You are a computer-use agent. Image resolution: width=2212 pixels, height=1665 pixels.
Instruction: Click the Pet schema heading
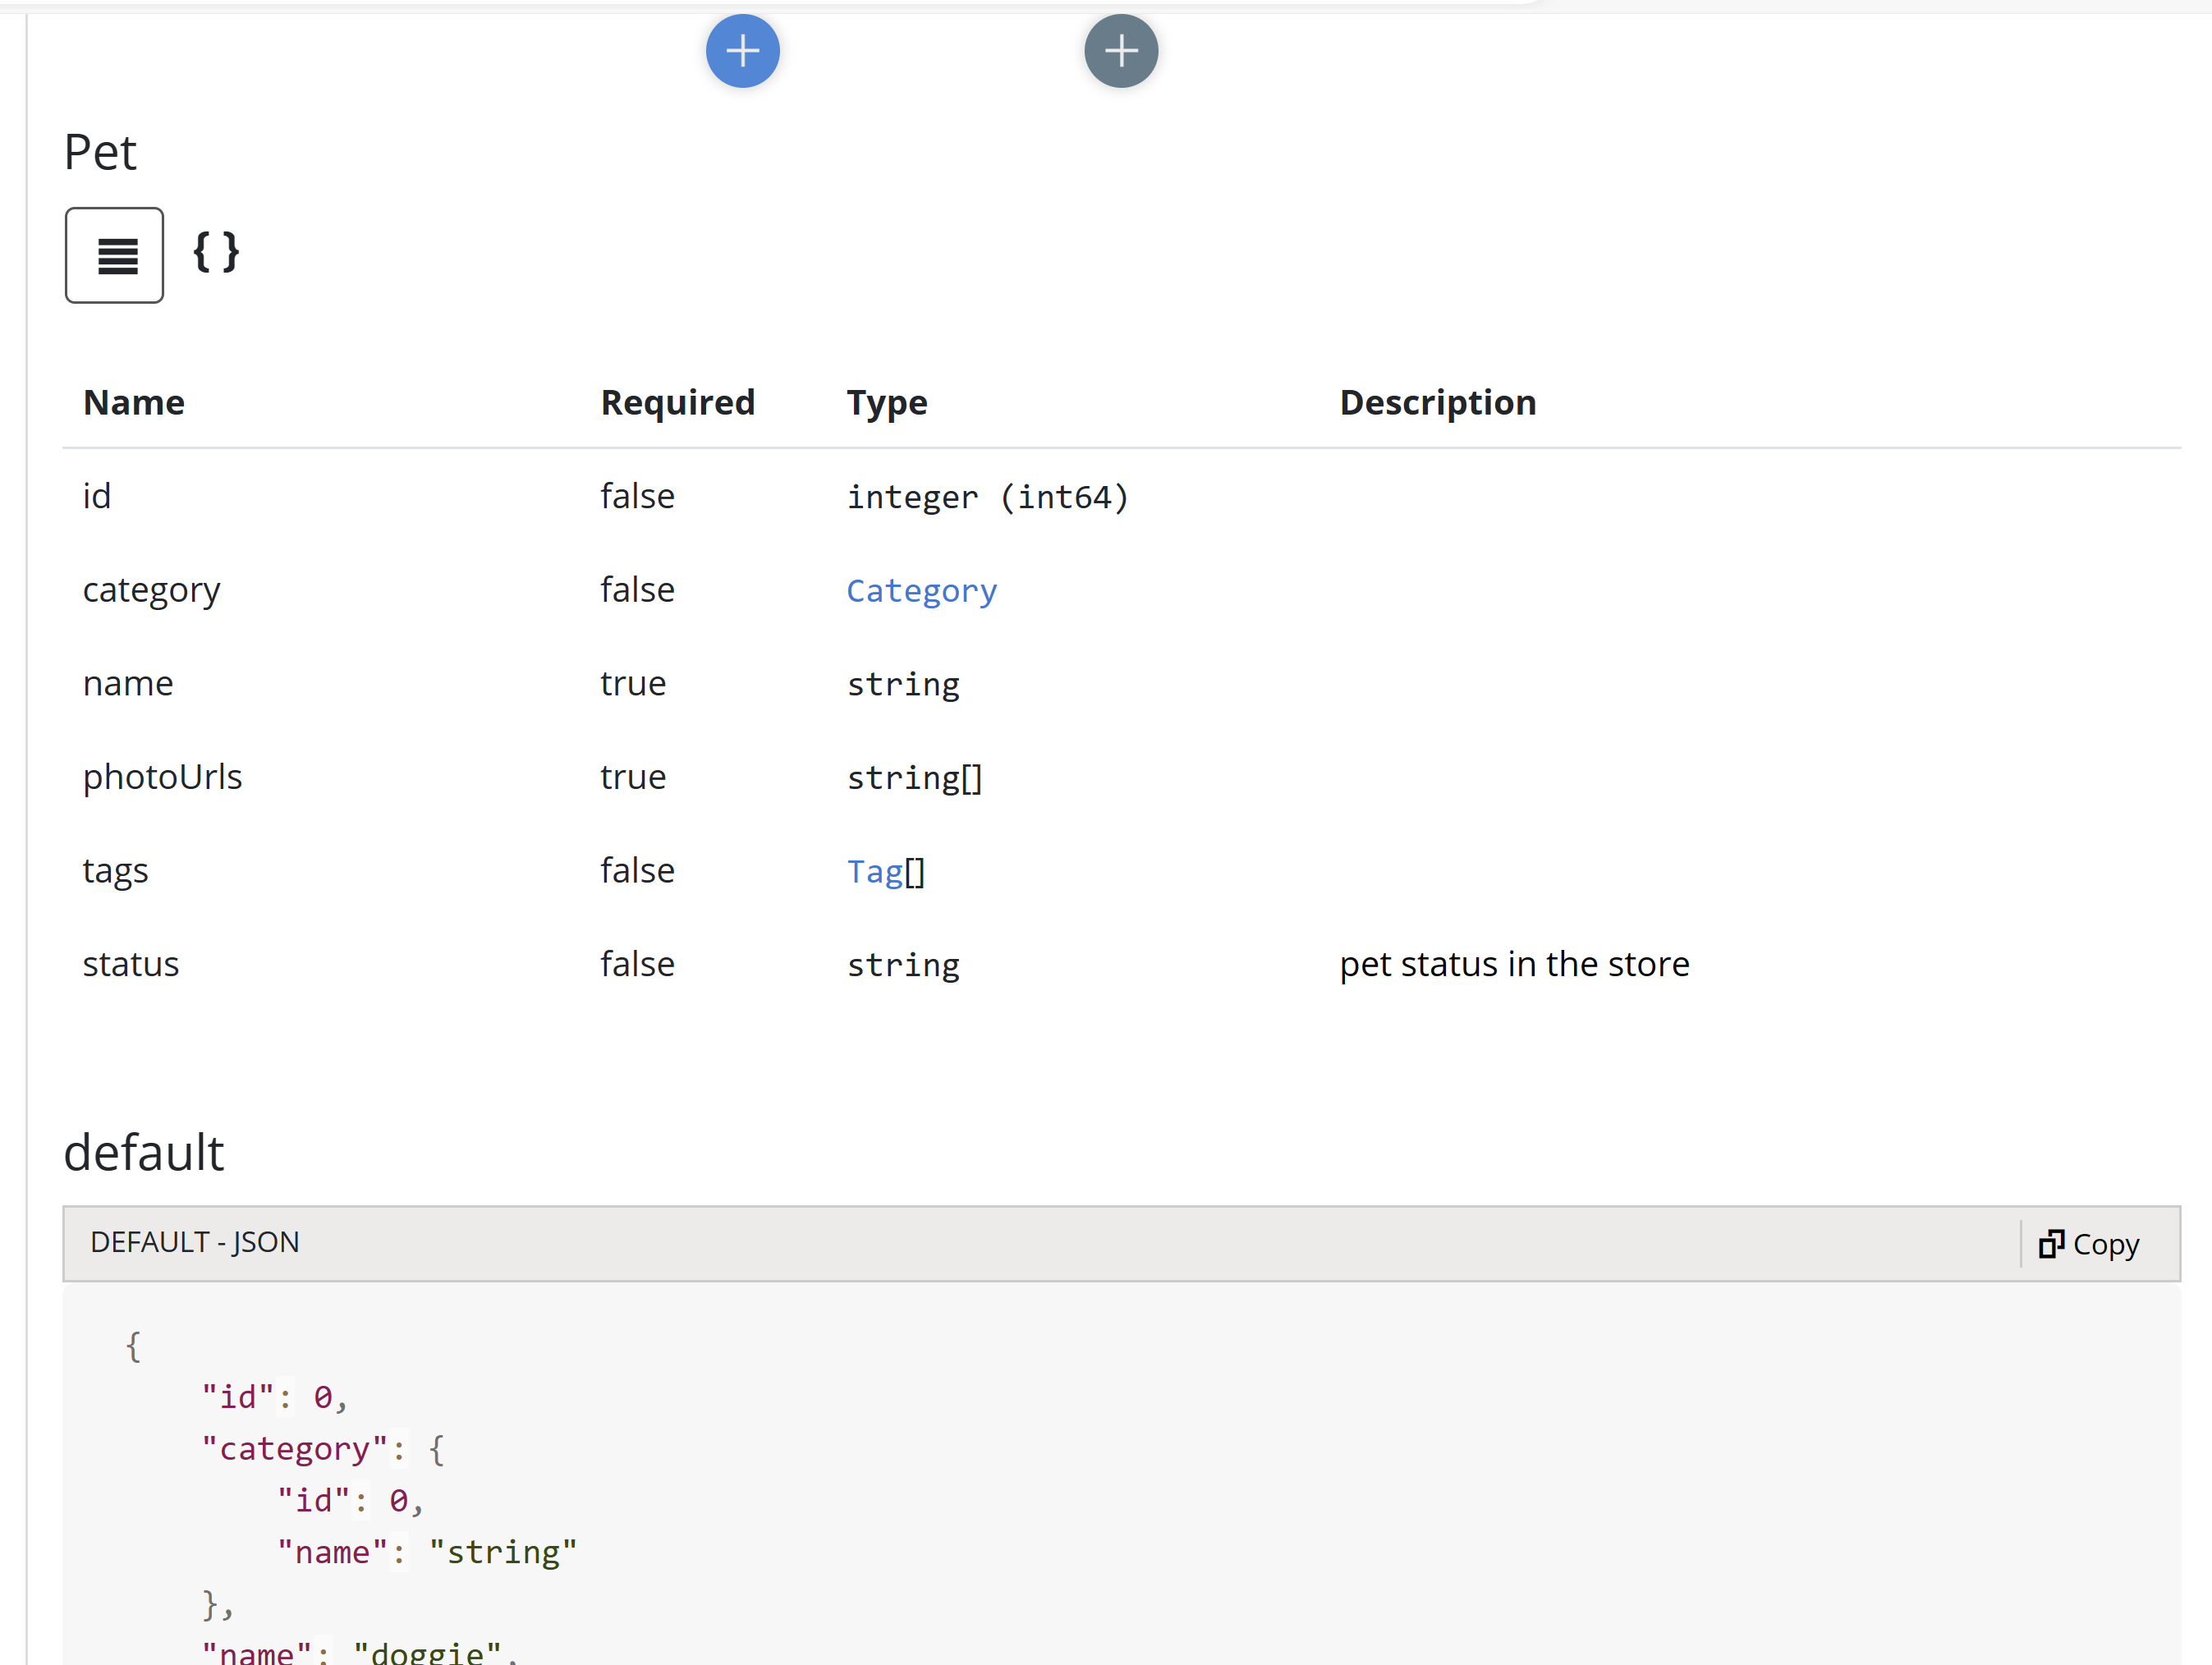[x=100, y=153]
